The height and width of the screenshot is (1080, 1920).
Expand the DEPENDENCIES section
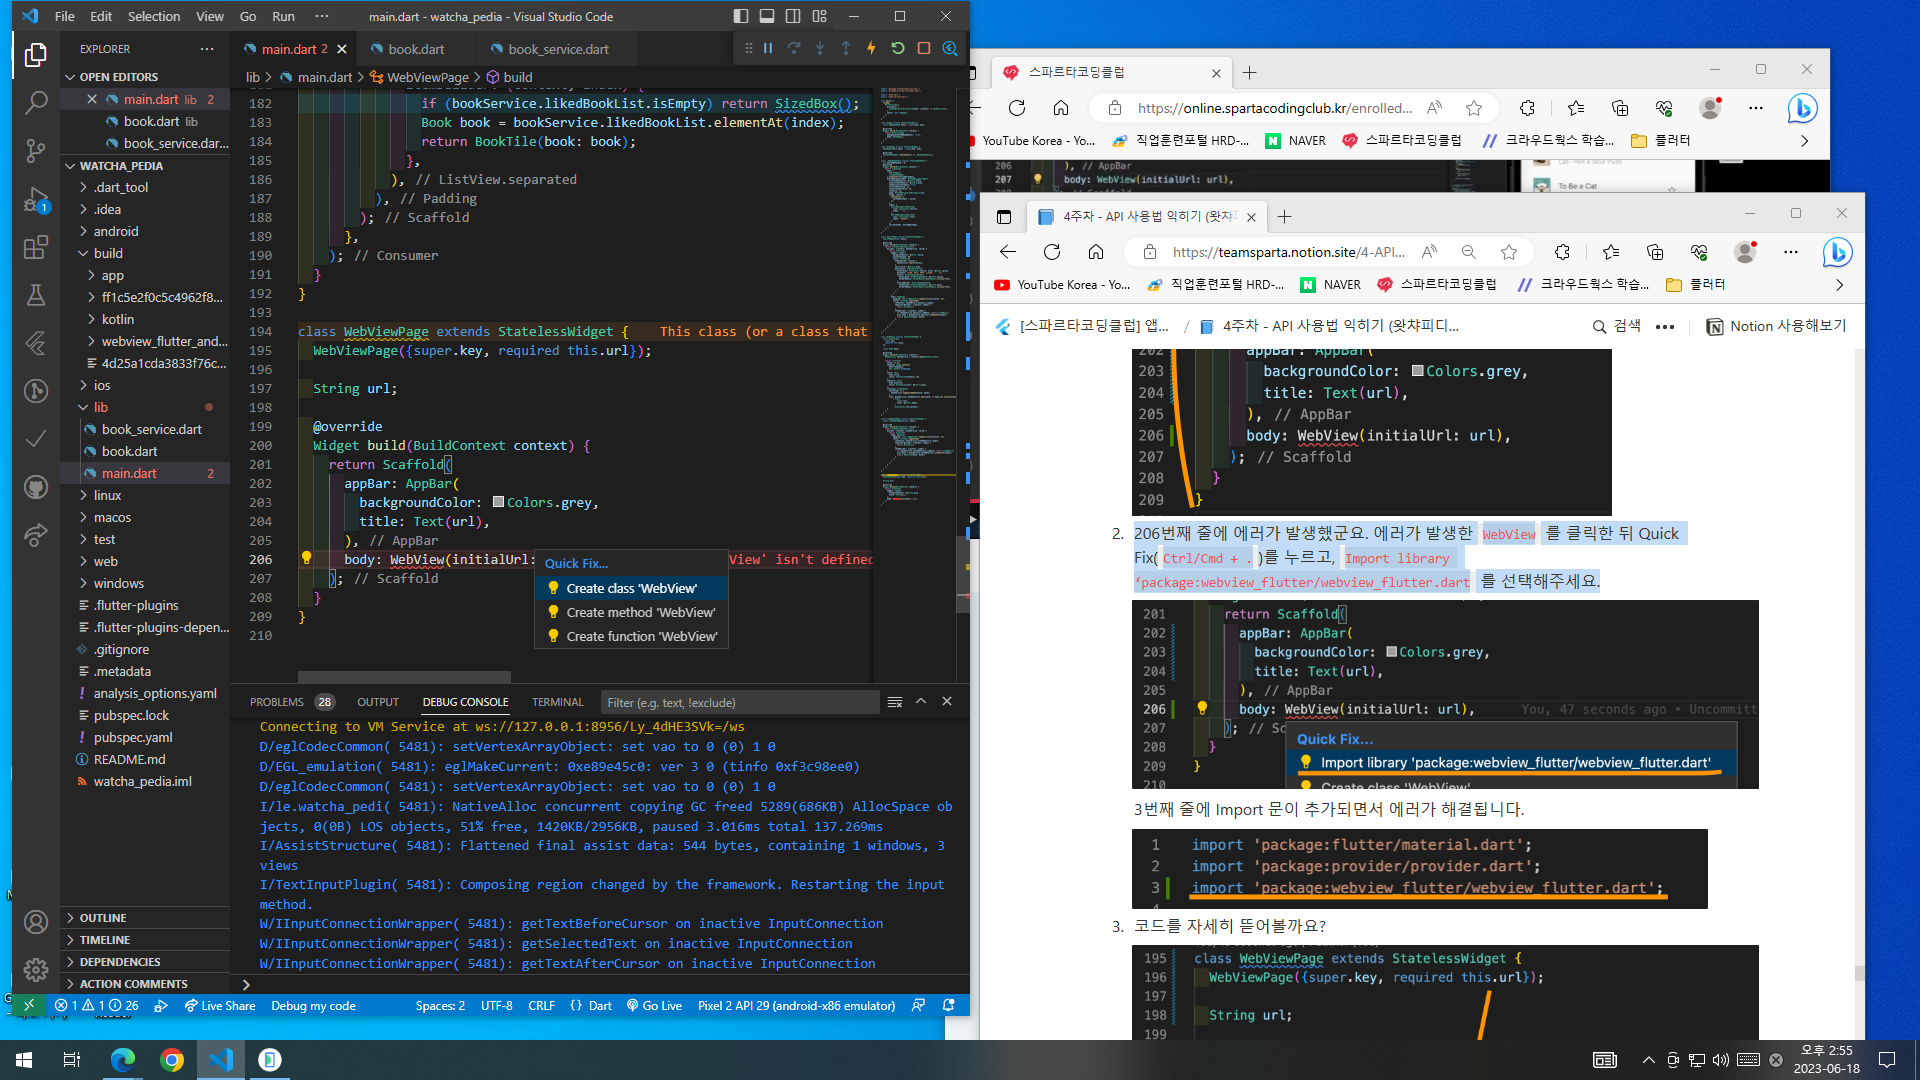(x=145, y=962)
